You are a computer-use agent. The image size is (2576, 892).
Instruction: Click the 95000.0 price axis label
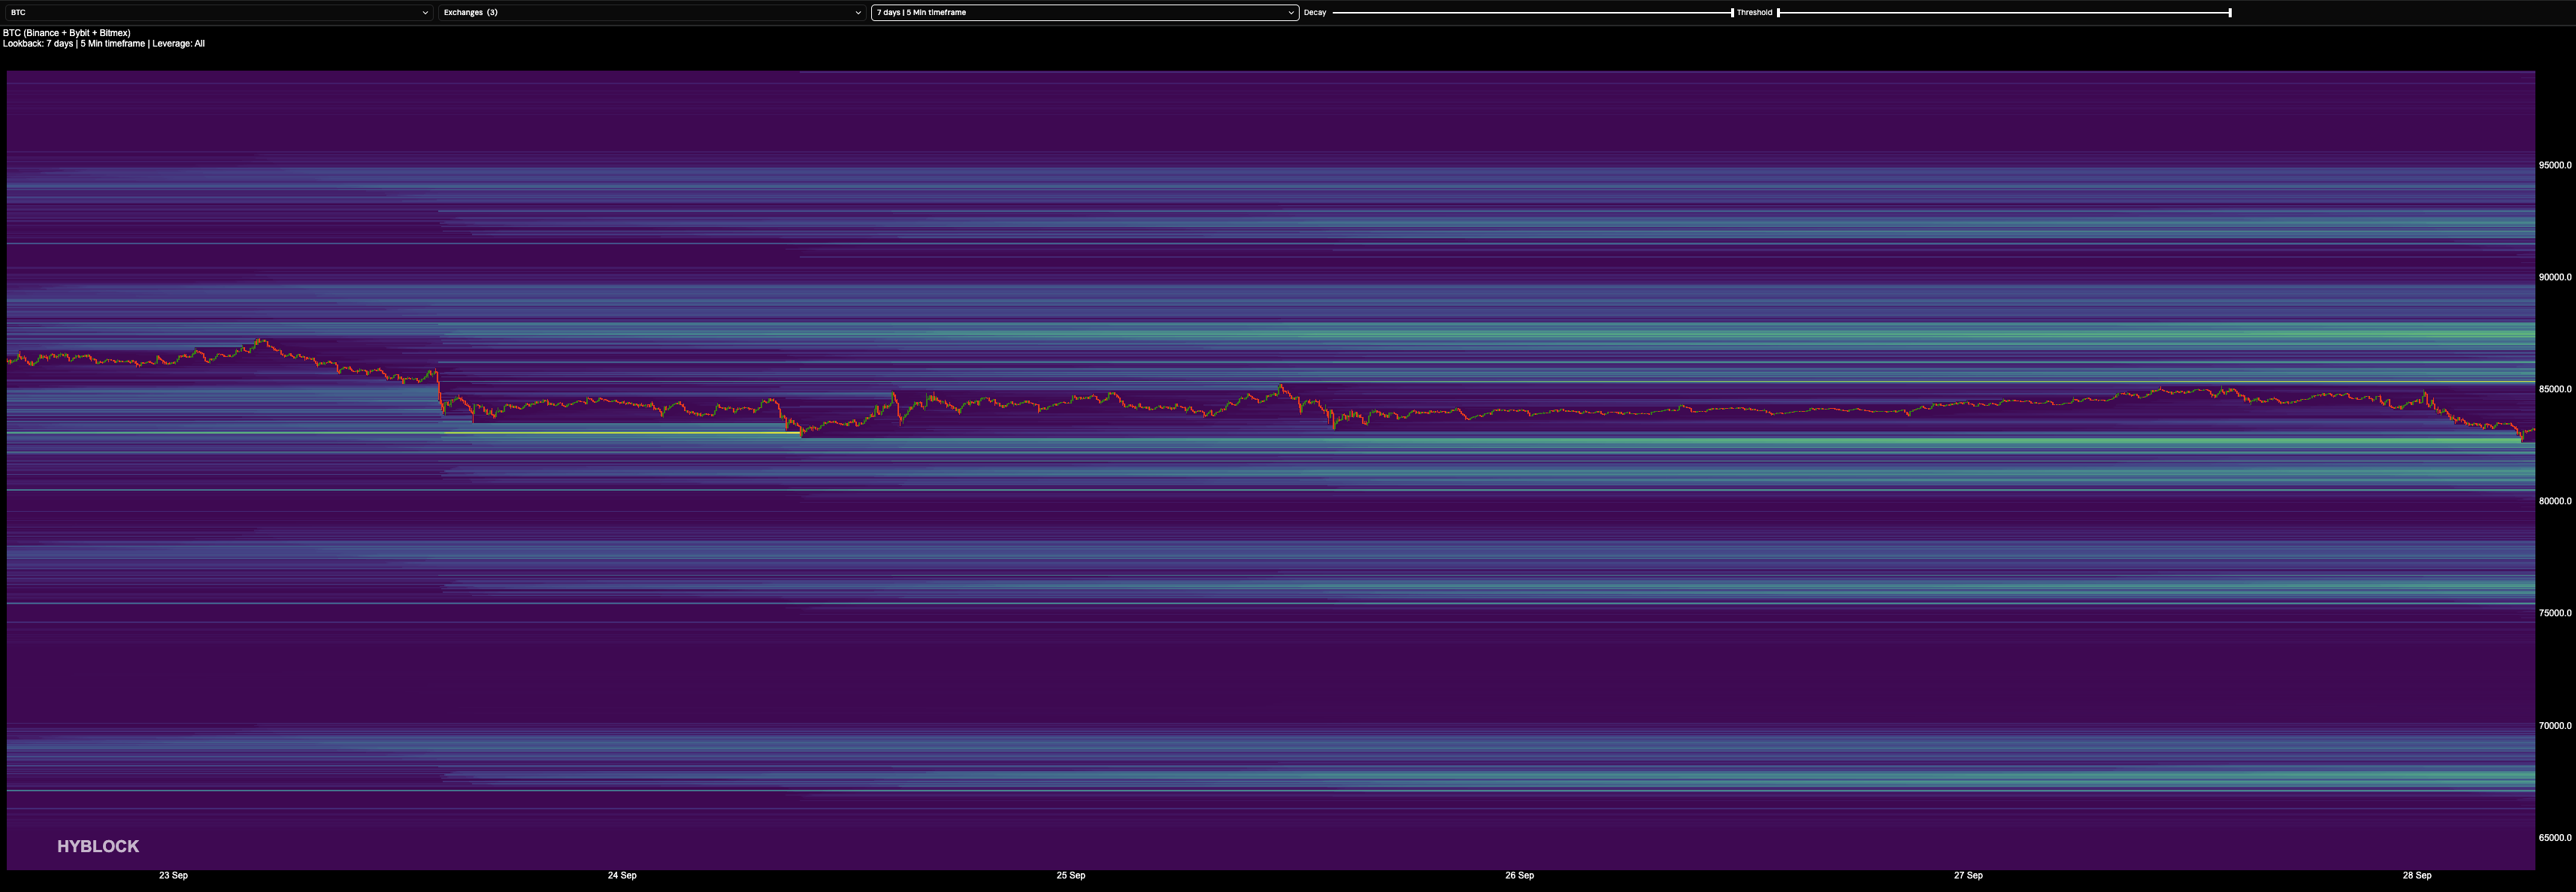(2555, 165)
